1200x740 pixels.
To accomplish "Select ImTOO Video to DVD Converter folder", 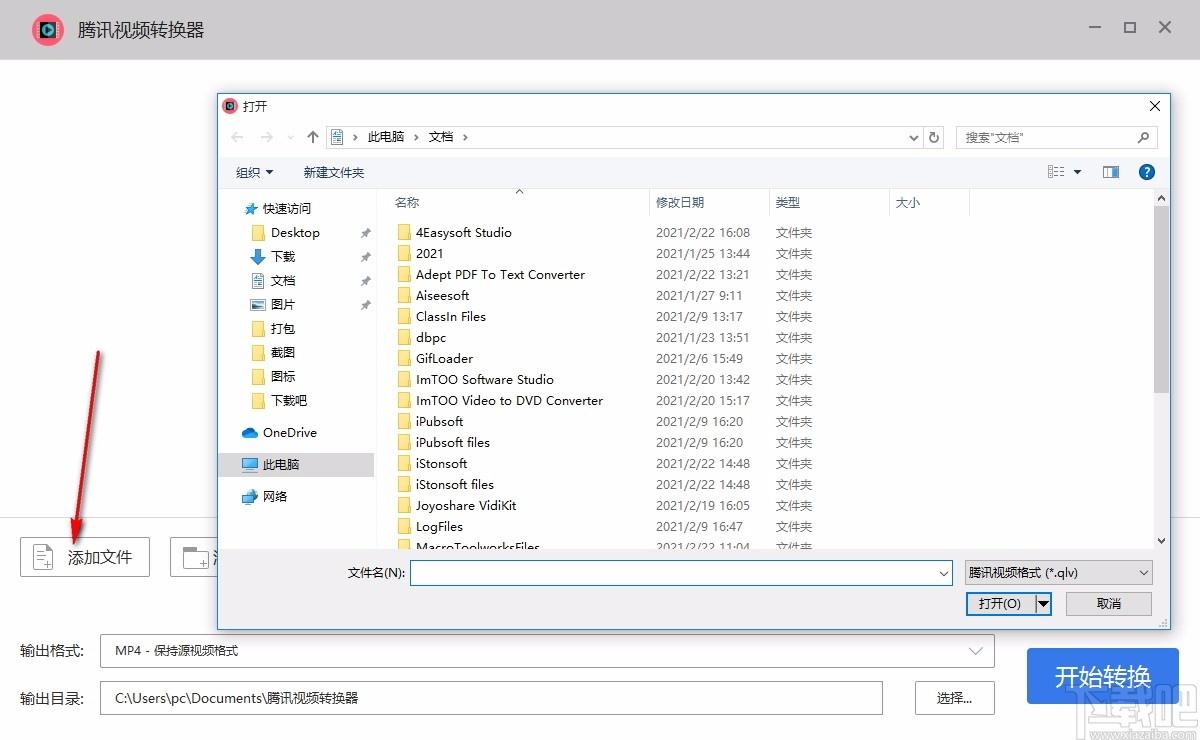I will coord(509,400).
